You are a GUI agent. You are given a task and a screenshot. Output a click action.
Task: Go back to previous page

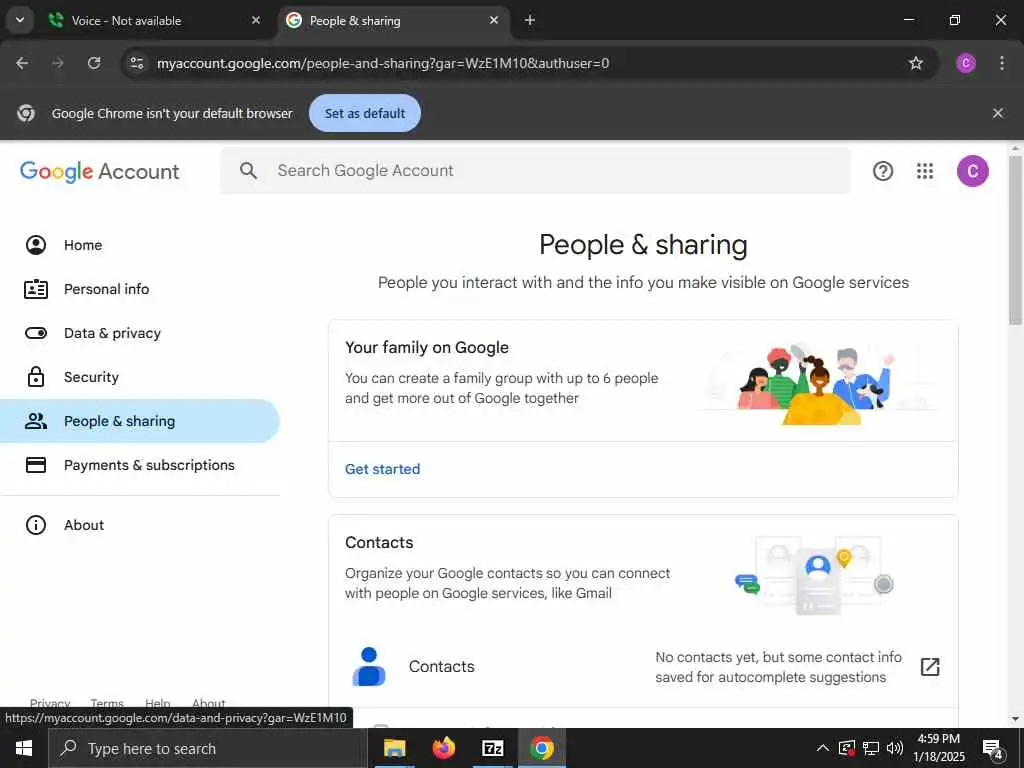pyautogui.click(x=22, y=63)
